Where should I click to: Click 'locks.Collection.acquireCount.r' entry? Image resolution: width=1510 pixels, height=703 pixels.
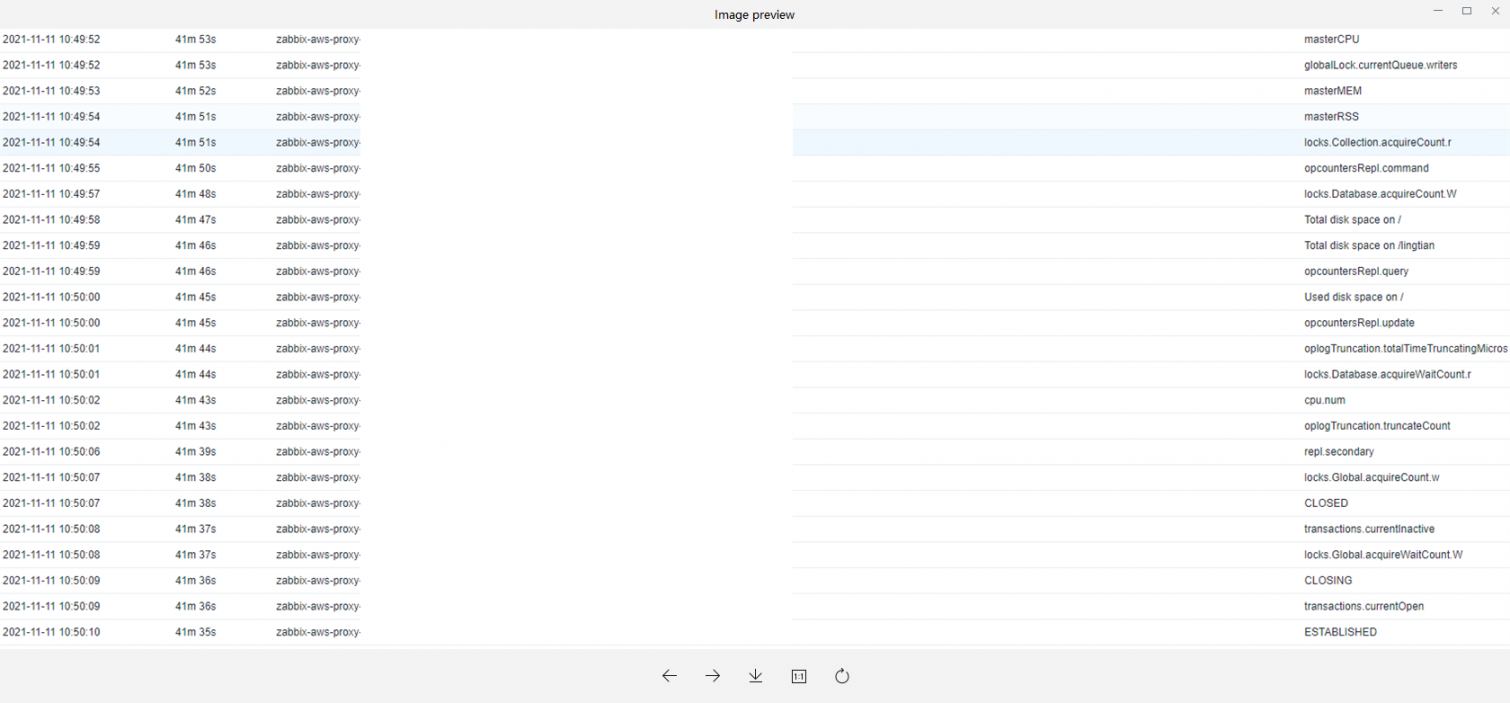coord(1377,143)
